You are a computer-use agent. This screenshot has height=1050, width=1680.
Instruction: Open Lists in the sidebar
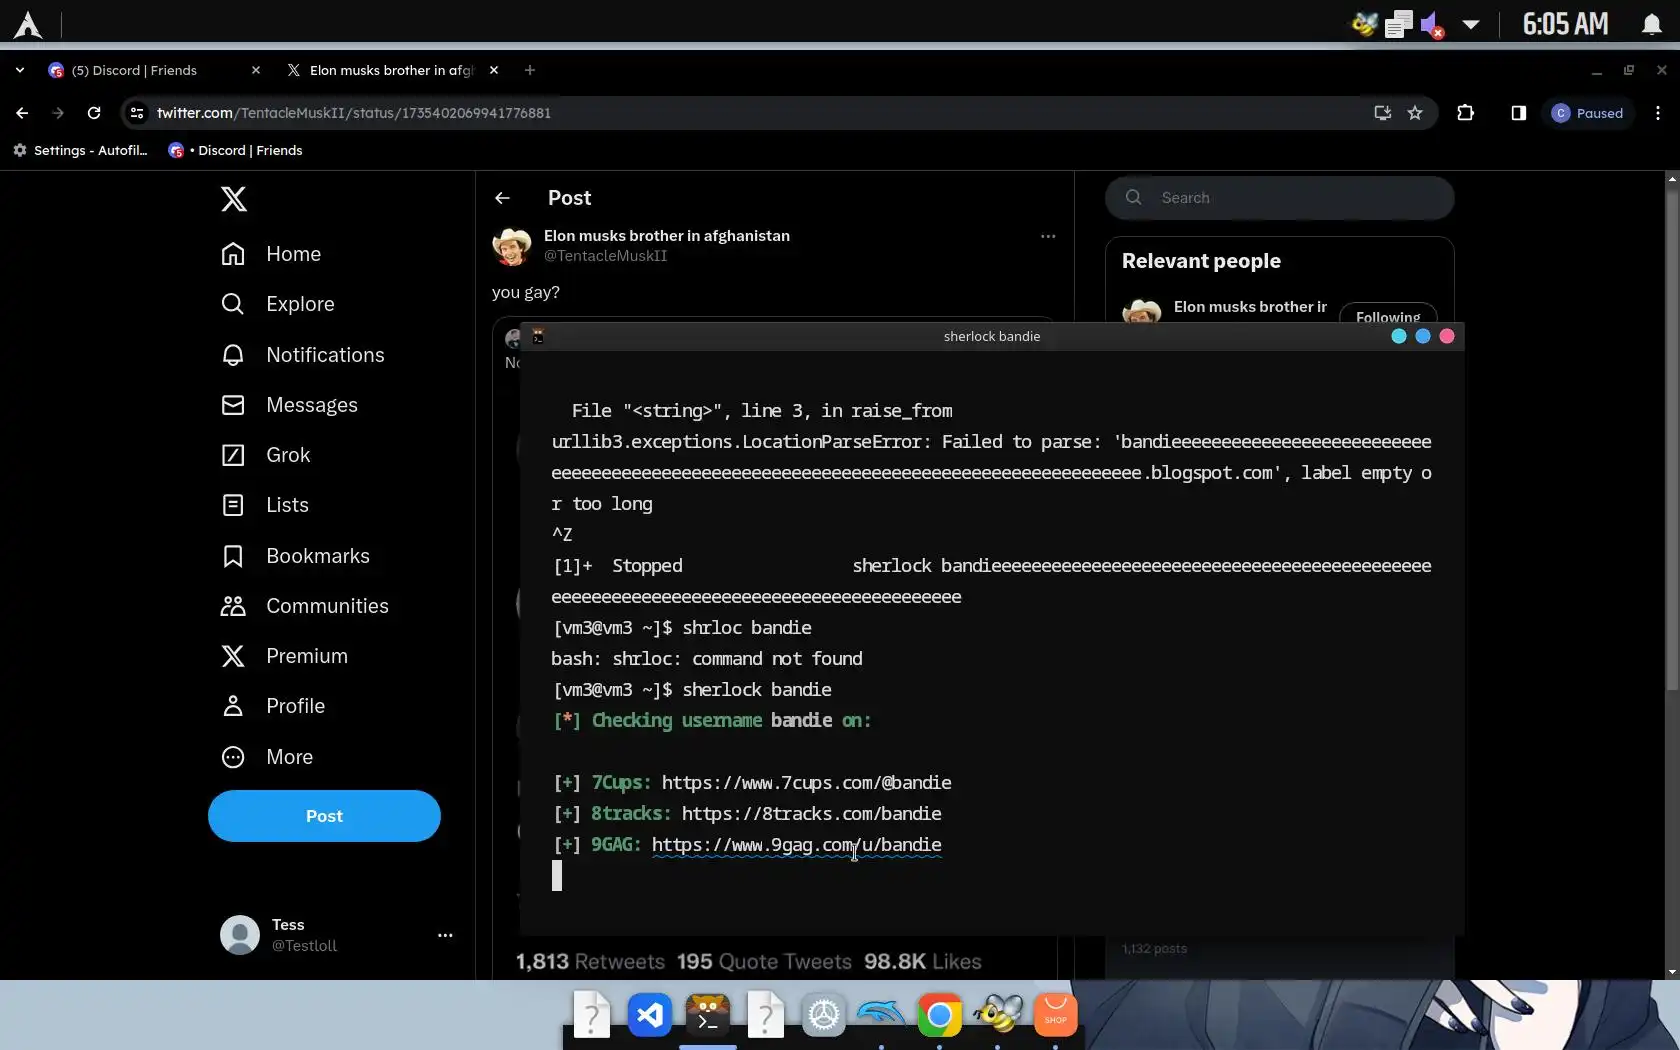pyautogui.click(x=265, y=505)
